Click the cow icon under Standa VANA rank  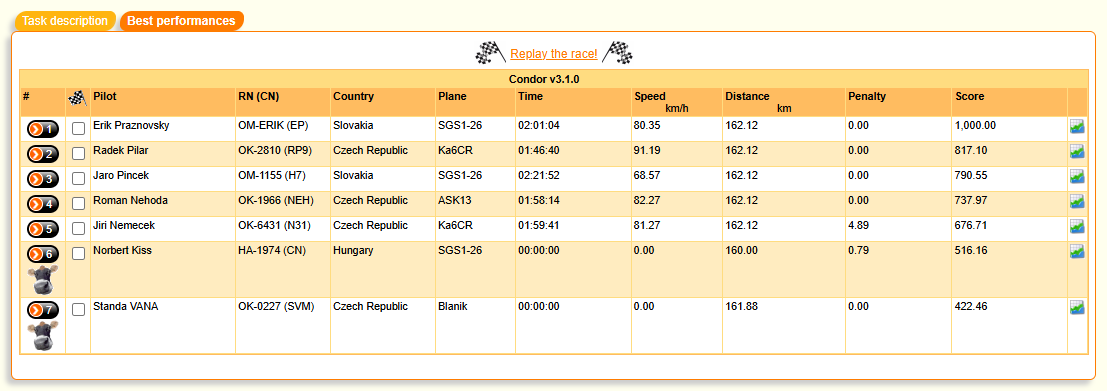click(x=43, y=335)
